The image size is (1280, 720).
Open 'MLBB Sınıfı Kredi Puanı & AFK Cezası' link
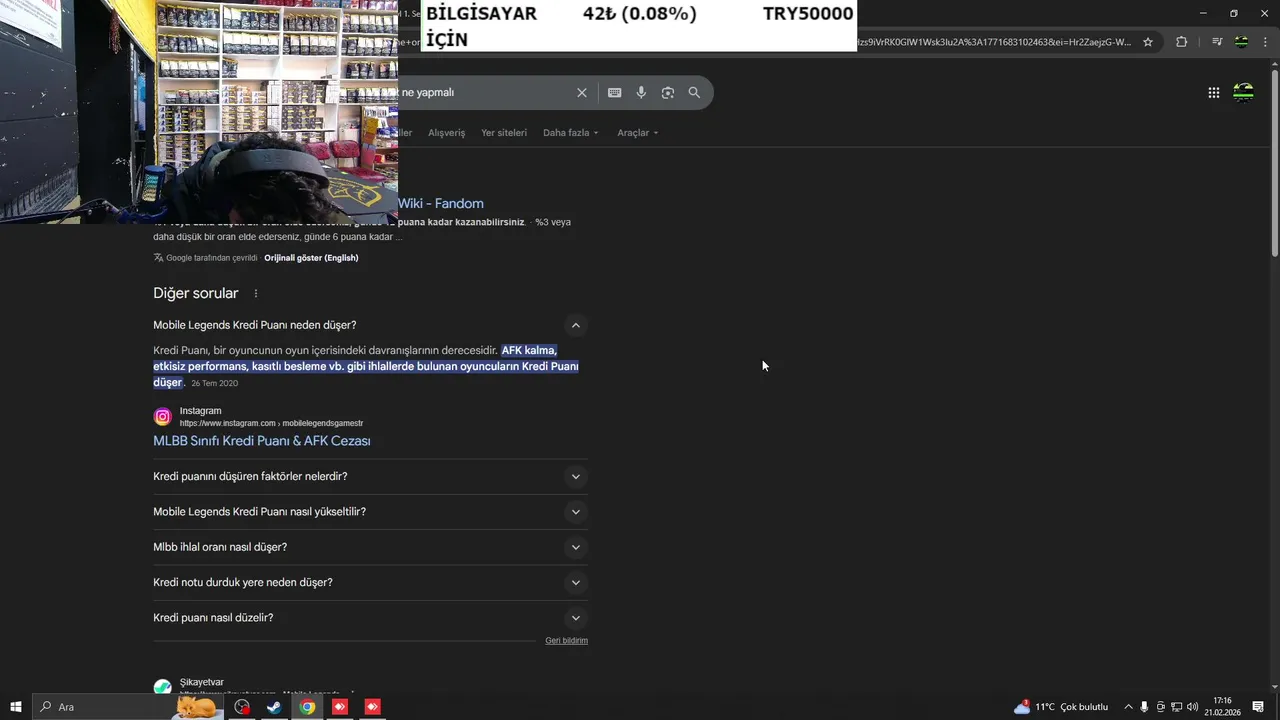tap(262, 441)
